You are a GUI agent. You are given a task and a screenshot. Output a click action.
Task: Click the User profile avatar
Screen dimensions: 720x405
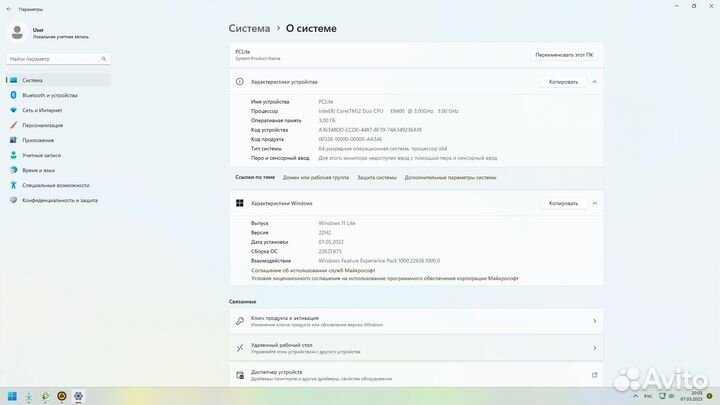17,33
